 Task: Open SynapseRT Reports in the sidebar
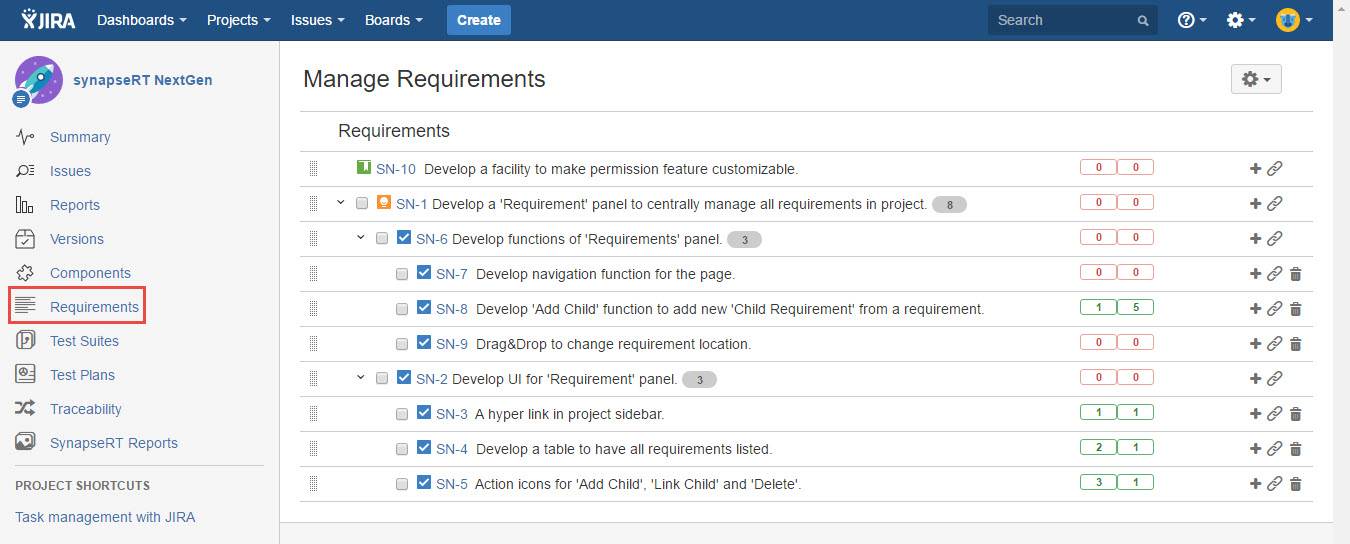114,443
